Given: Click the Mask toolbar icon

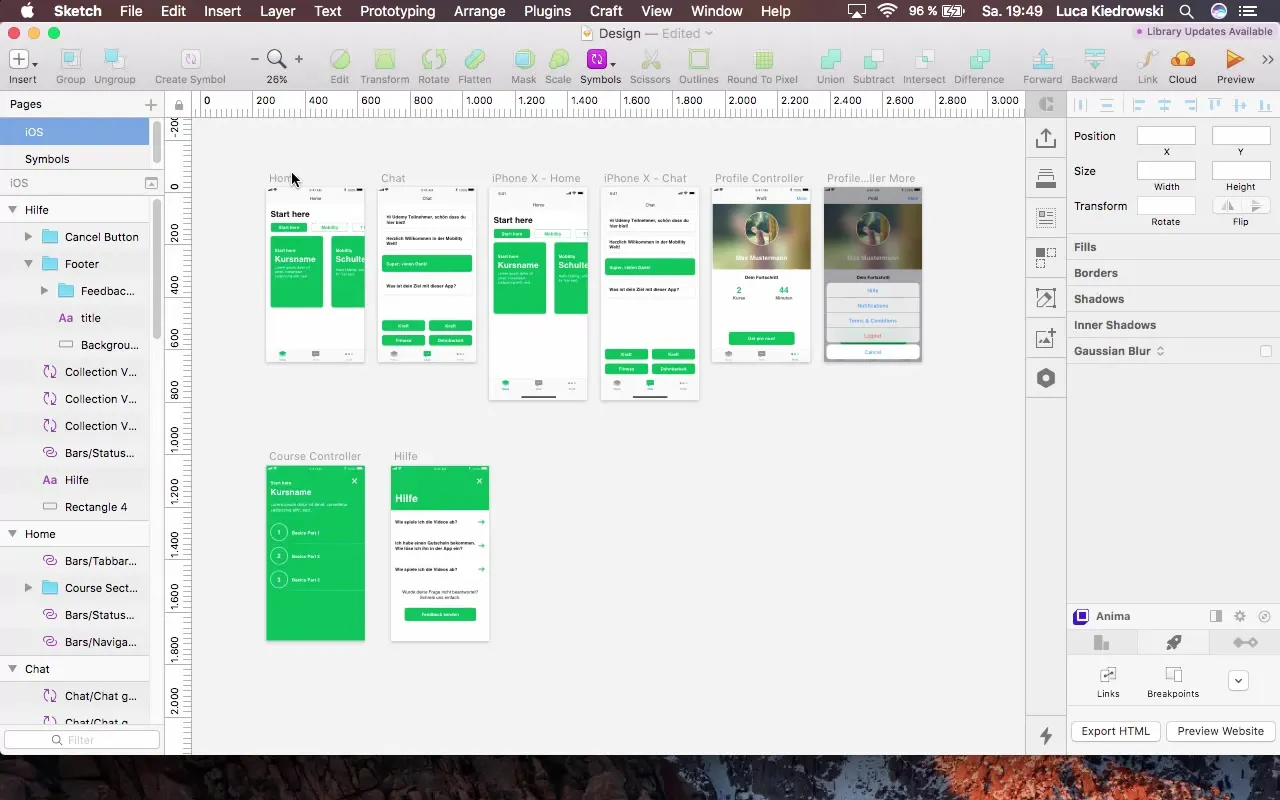Looking at the screenshot, I should [x=524, y=60].
